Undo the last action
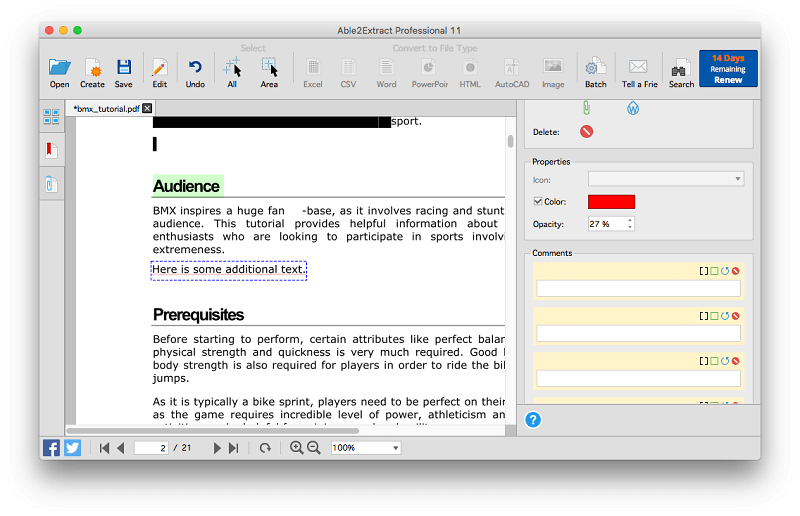Image resolution: width=800 pixels, height=516 pixels. [x=195, y=72]
